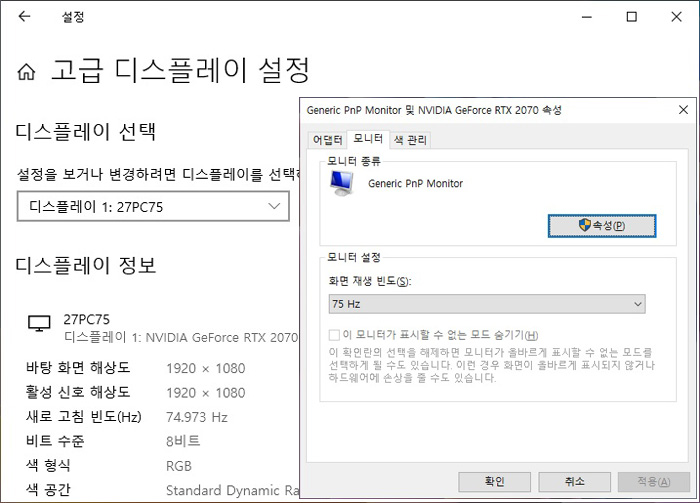The width and height of the screenshot is (700, 503).
Task: Click the 색 공간 label
Action: (48, 490)
